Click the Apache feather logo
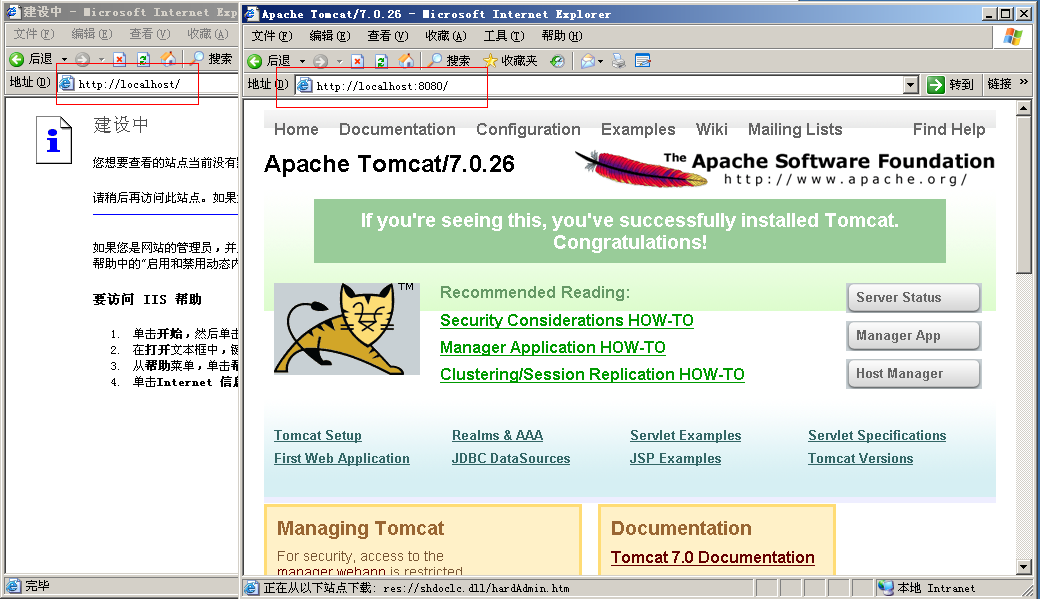 click(x=641, y=168)
